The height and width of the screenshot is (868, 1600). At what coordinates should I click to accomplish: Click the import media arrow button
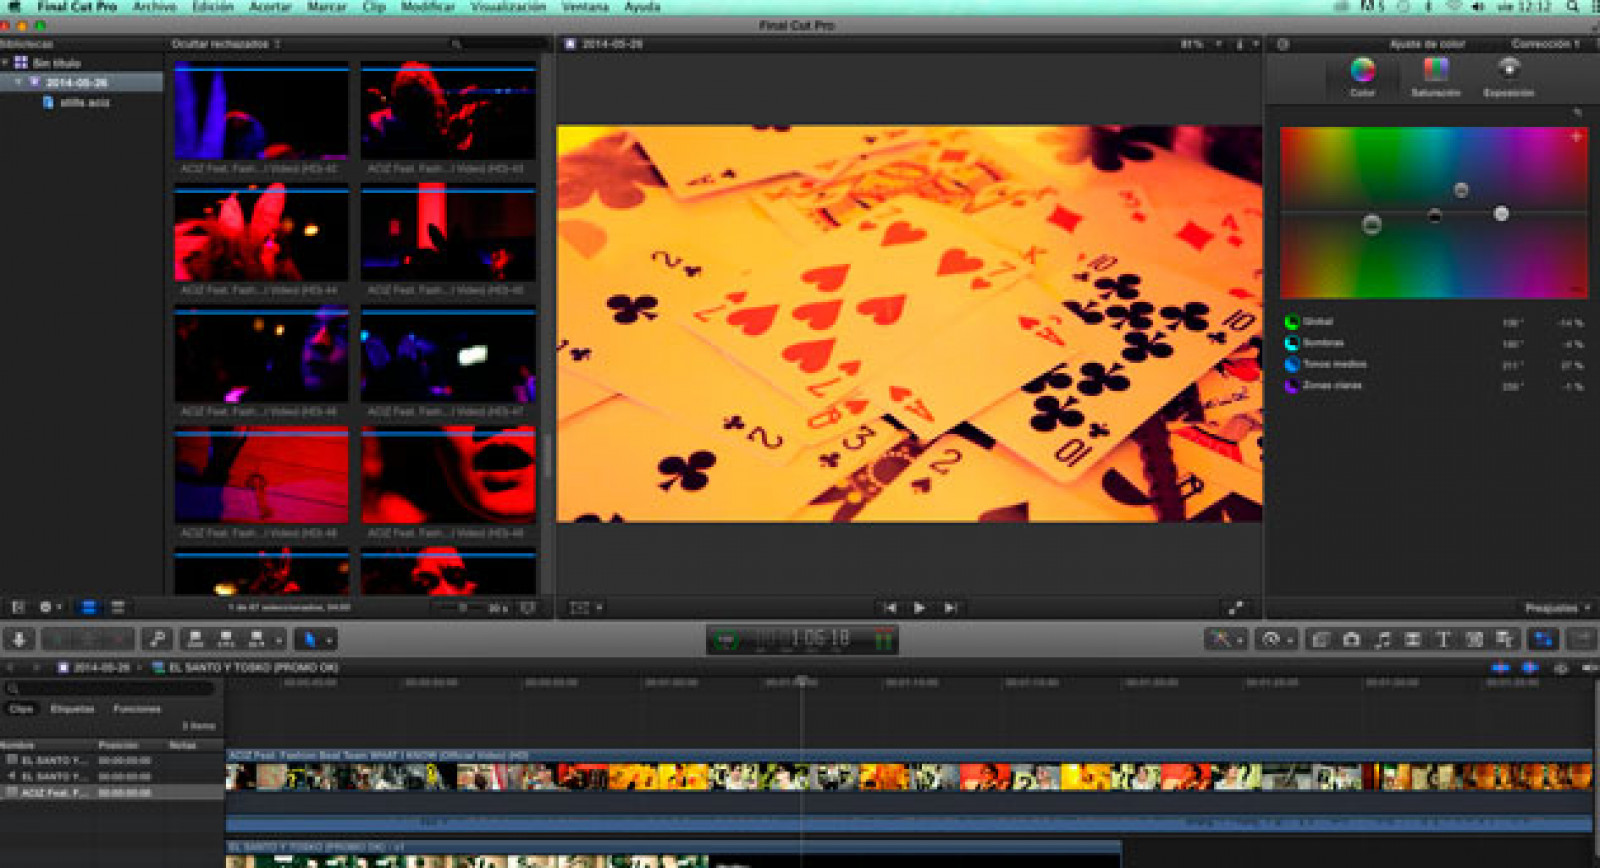point(19,638)
